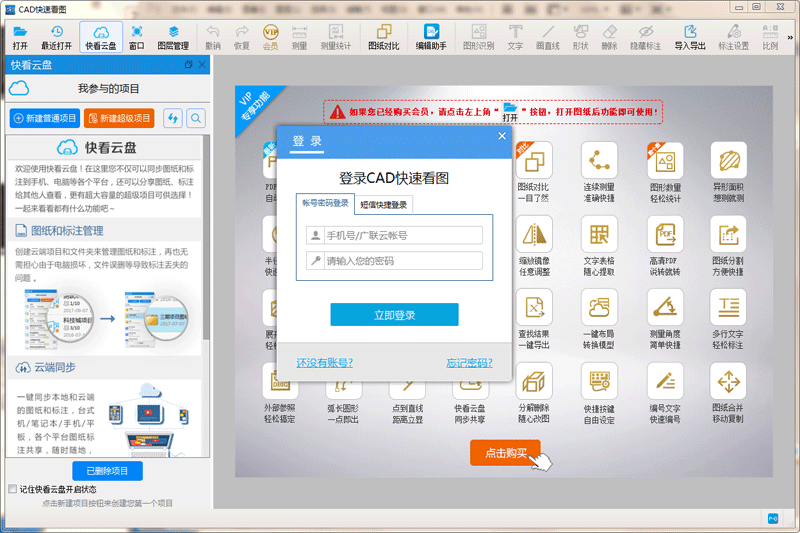Viewport: 800px width, 533px height.
Task: Click the 忘记密码? link
Action: (469, 363)
